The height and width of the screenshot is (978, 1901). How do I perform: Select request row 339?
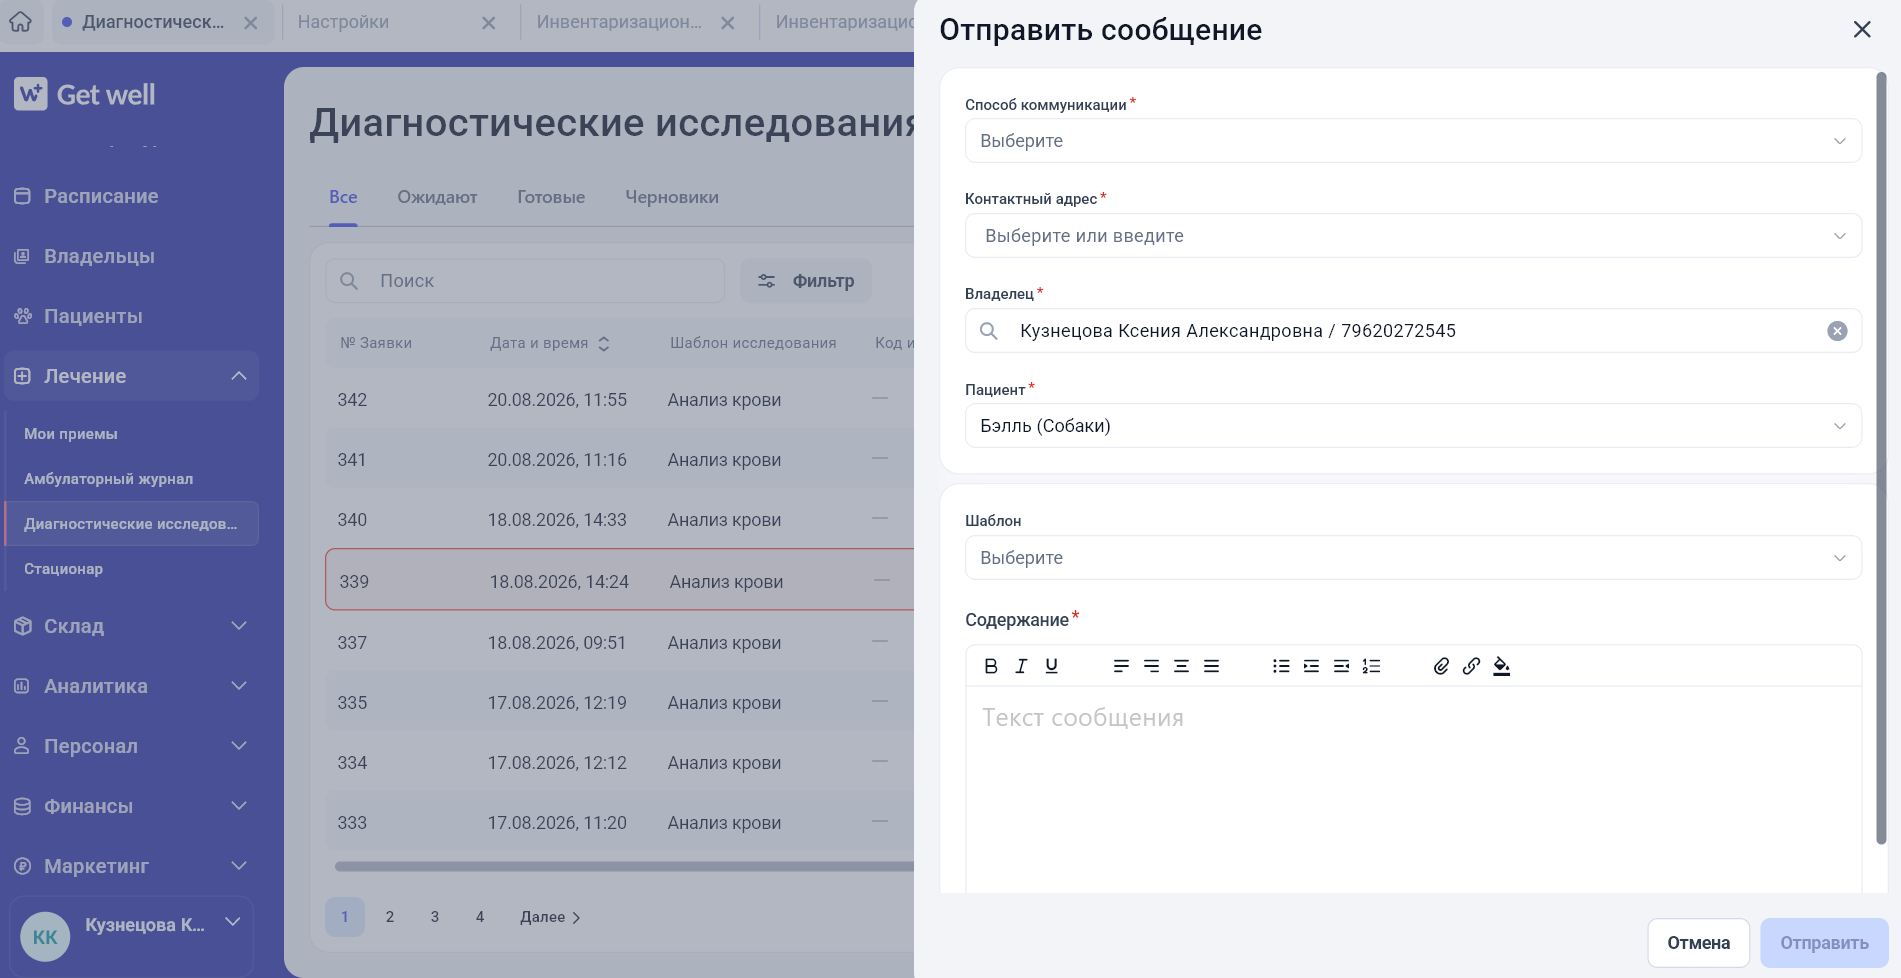(620, 581)
